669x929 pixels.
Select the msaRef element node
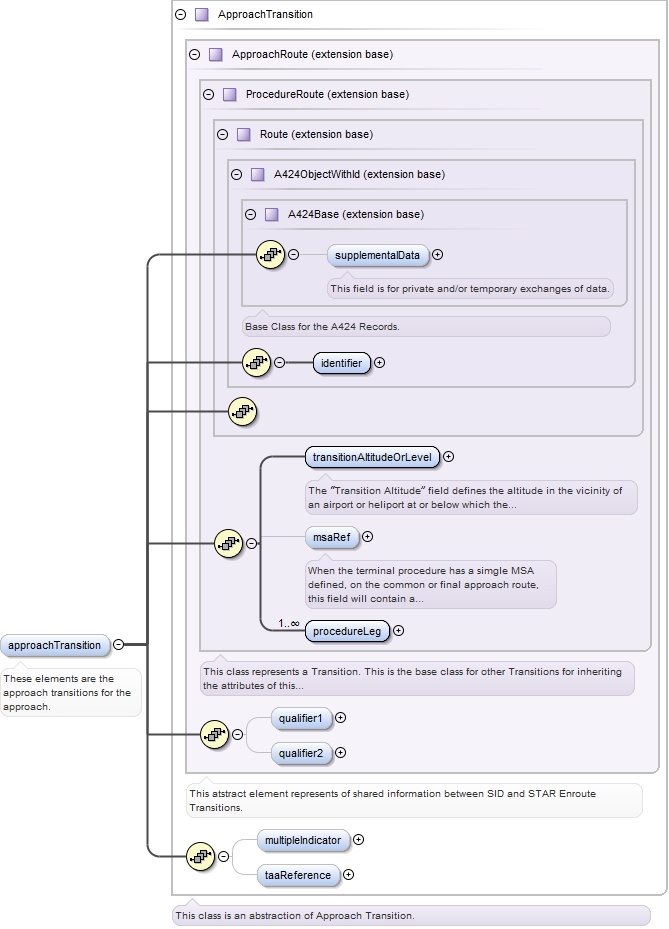point(332,537)
